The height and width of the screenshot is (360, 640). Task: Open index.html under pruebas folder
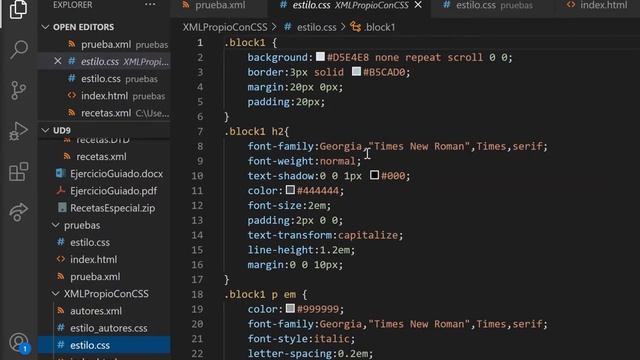click(104, 259)
